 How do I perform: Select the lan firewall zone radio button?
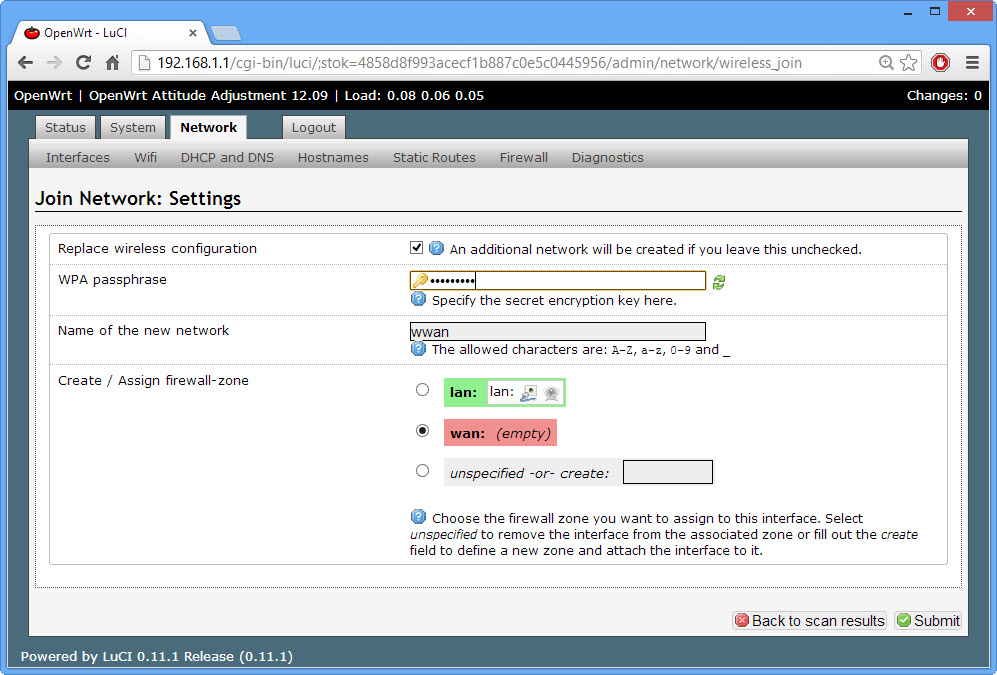pos(422,390)
